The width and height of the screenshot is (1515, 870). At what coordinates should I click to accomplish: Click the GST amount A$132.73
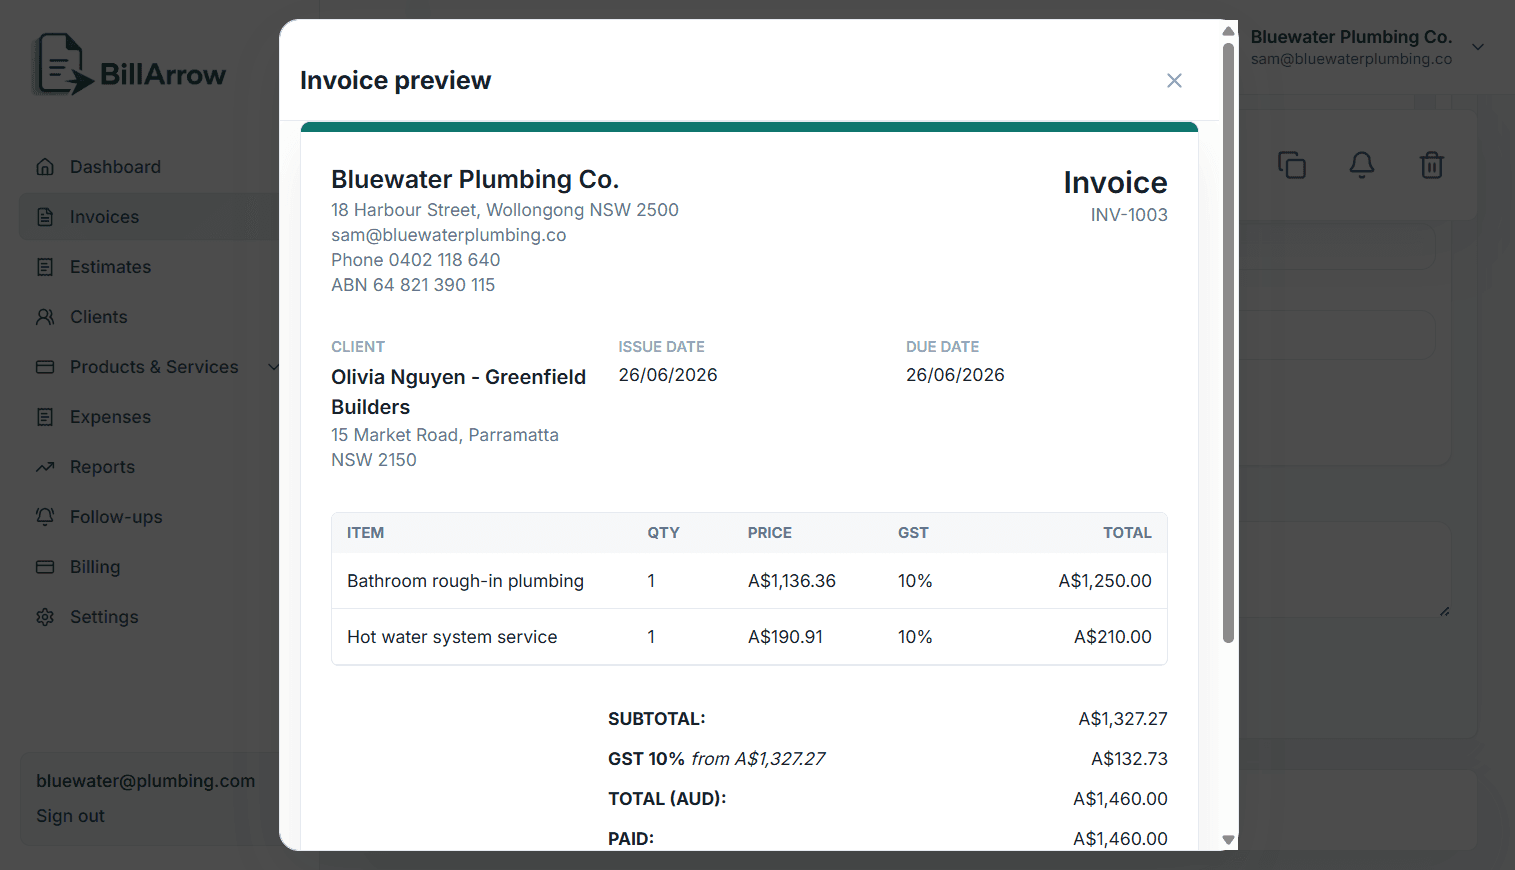(1129, 759)
